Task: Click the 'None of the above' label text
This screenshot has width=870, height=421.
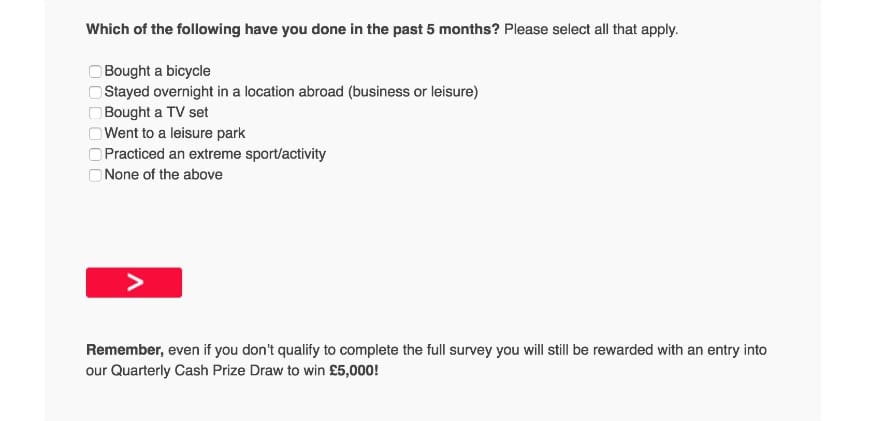Action: pyautogui.click(x=164, y=175)
